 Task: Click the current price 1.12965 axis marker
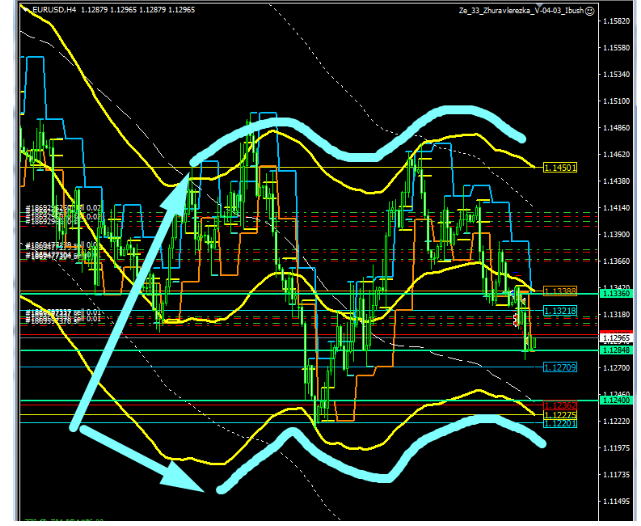[x=616, y=338]
